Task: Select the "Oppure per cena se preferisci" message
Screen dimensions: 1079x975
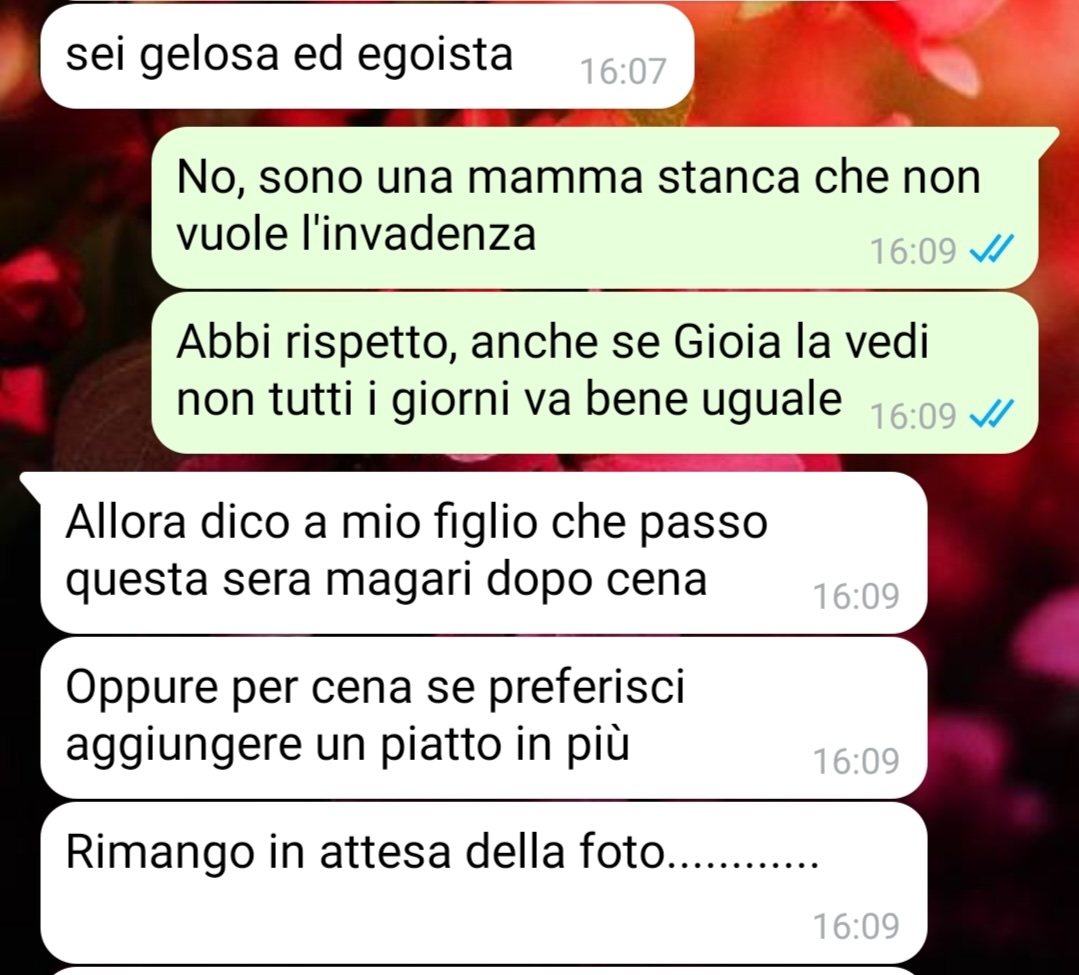Action: click(x=484, y=718)
